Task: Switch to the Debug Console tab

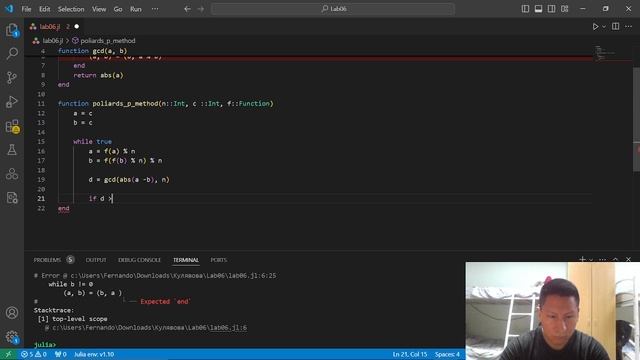Action: coord(140,260)
